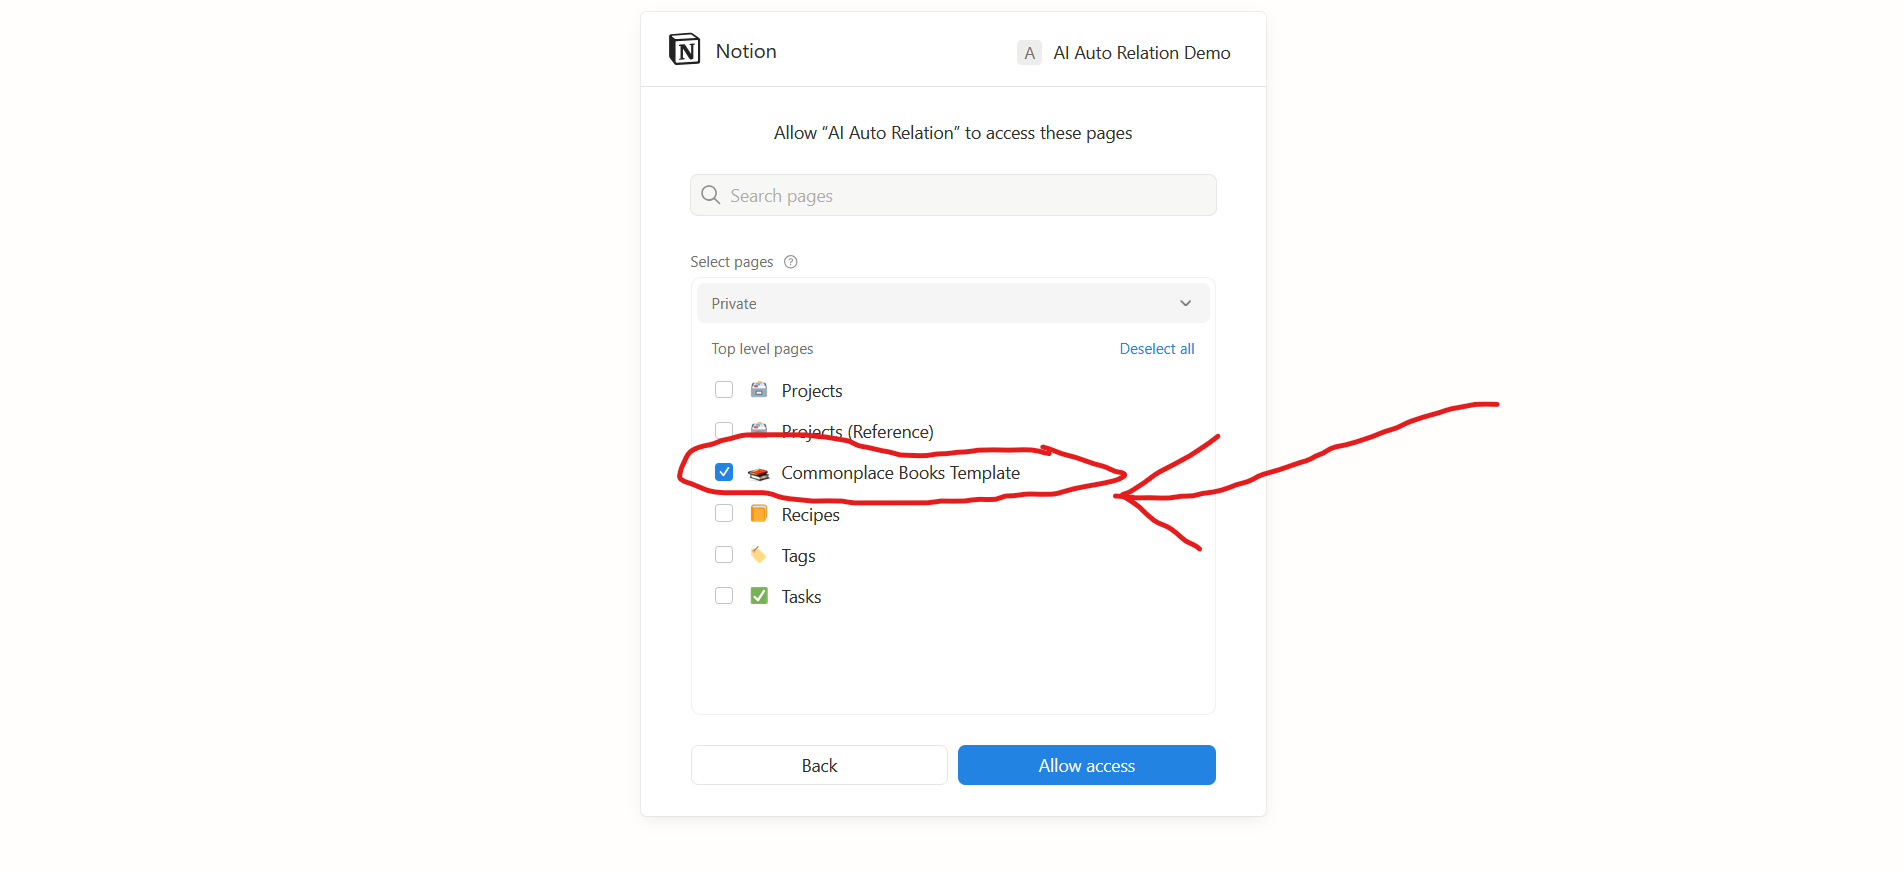Click the Projects (Reference) page icon
Image resolution: width=1903 pixels, height=872 pixels.
[759, 430]
